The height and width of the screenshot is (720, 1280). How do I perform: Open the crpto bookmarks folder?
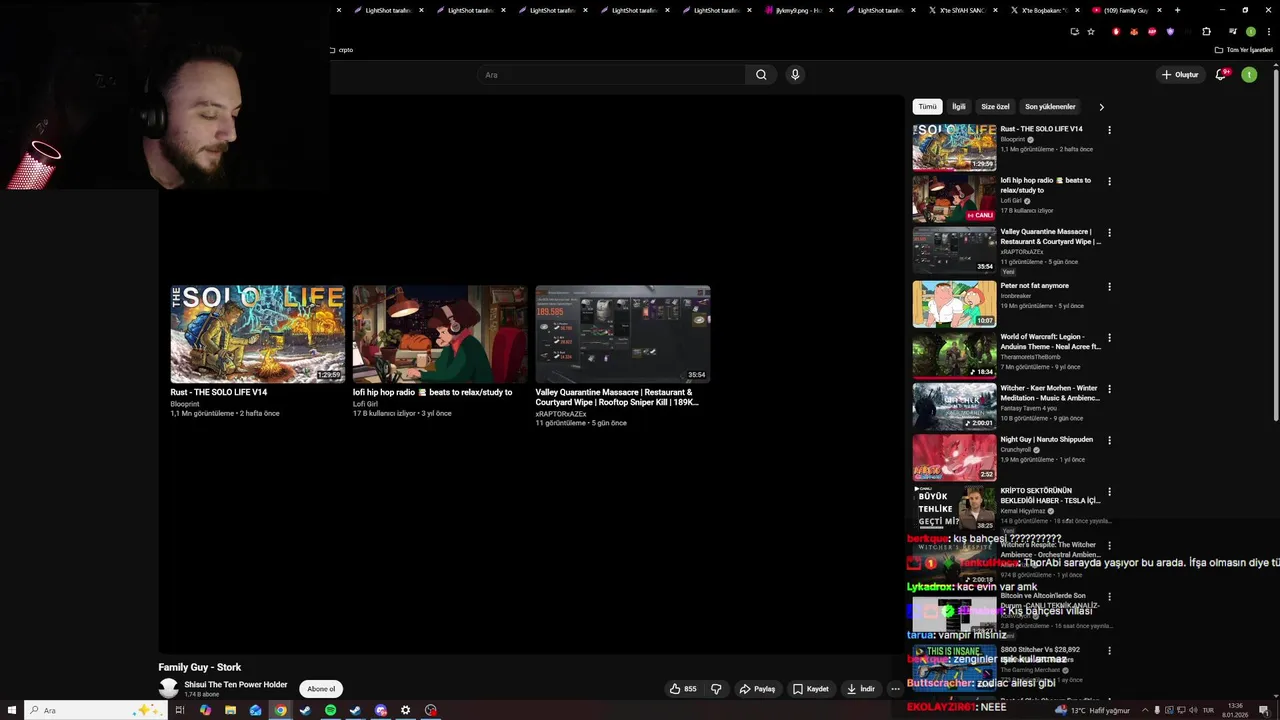point(341,50)
